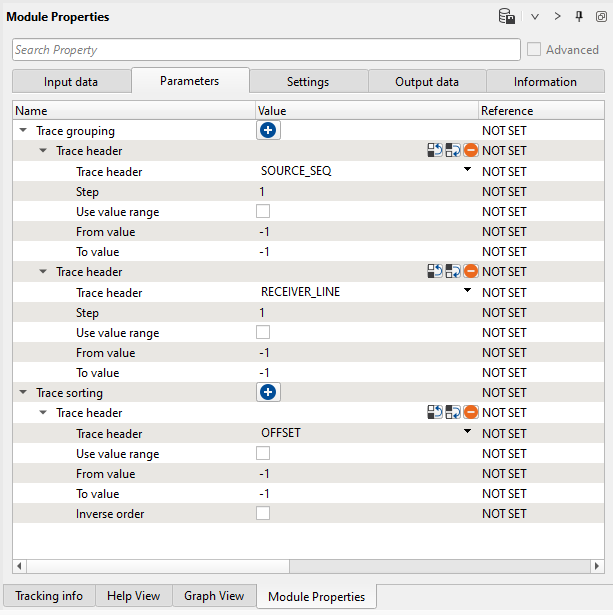The width and height of the screenshot is (613, 615).
Task: Switch to the Help View tab
Action: (133, 596)
